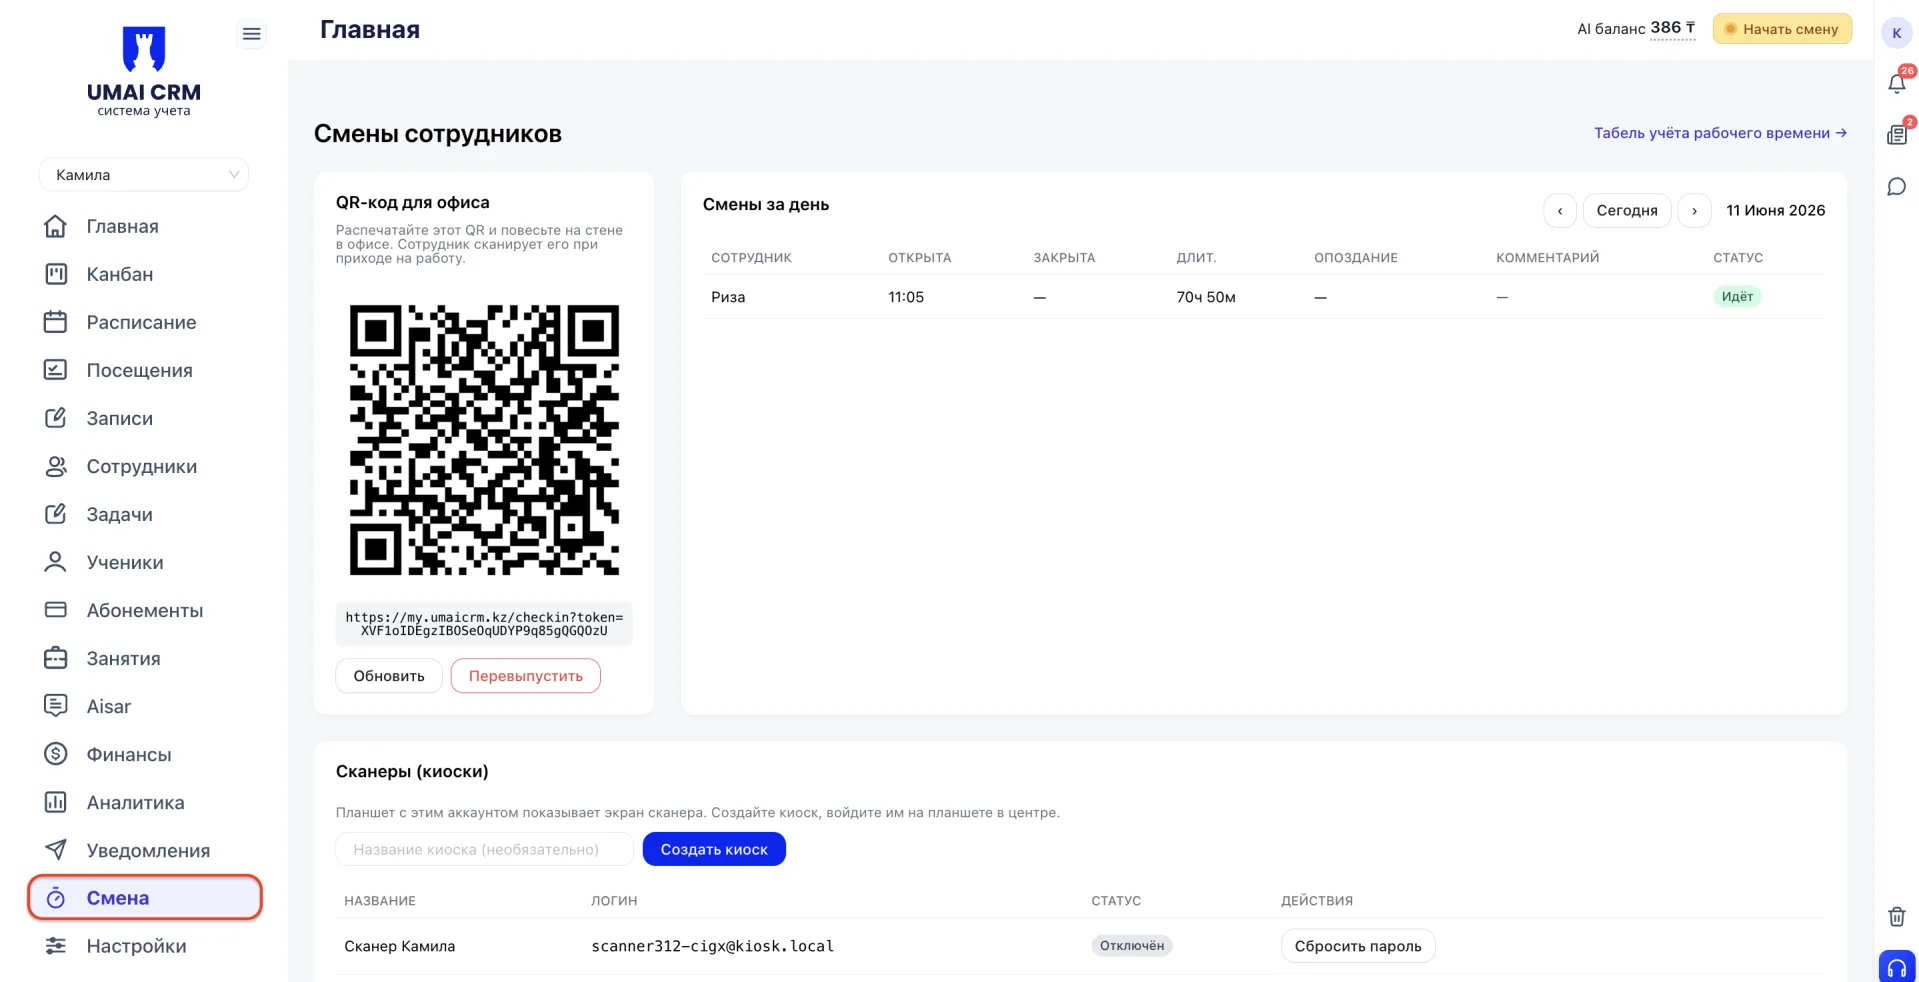1919x982 pixels.
Task: Click the pencil icon beside Задачи
Action: 56,514
